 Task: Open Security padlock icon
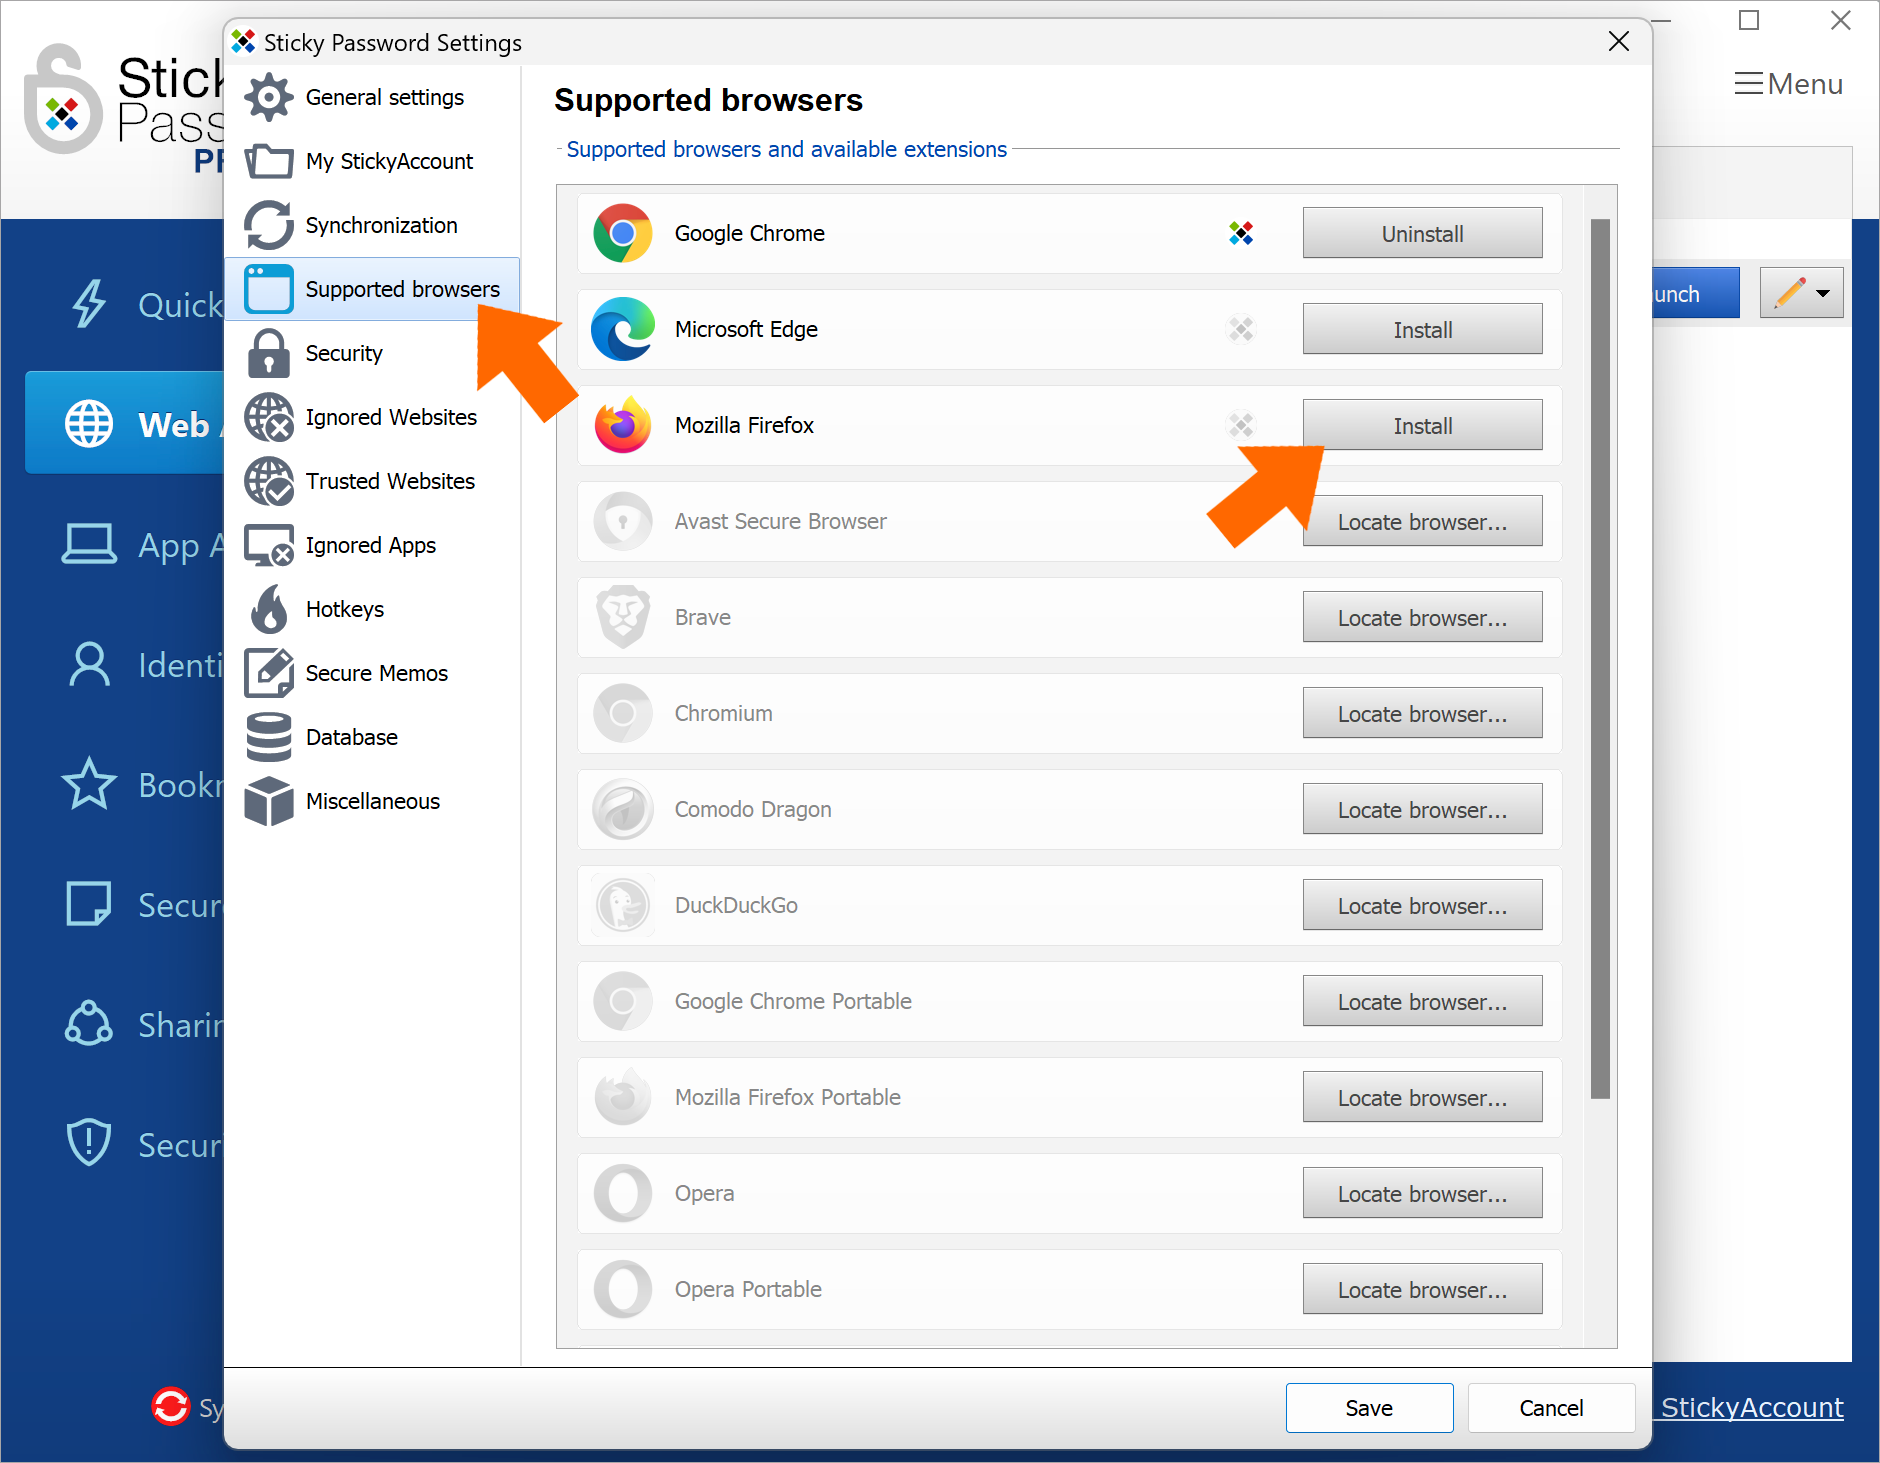pos(269,353)
